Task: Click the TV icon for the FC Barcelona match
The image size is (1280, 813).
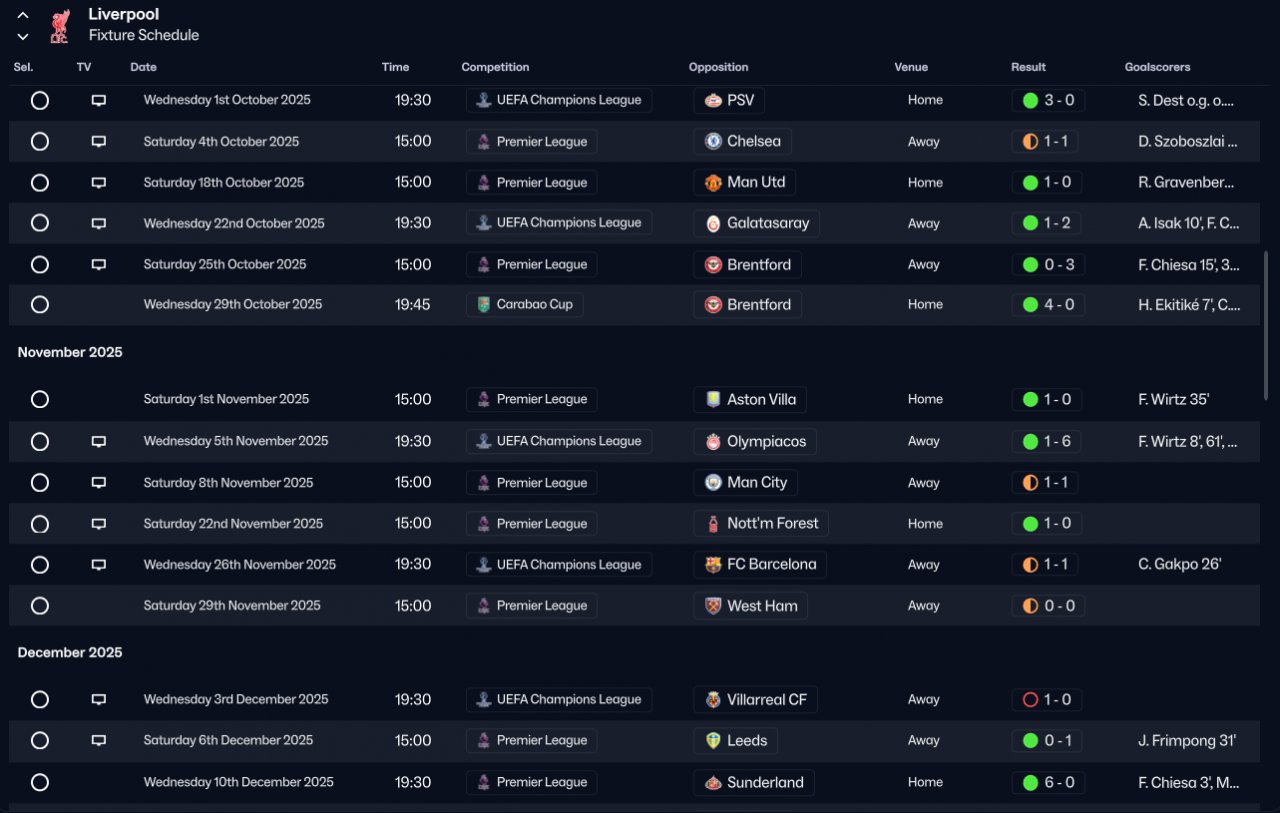Action: (99, 565)
